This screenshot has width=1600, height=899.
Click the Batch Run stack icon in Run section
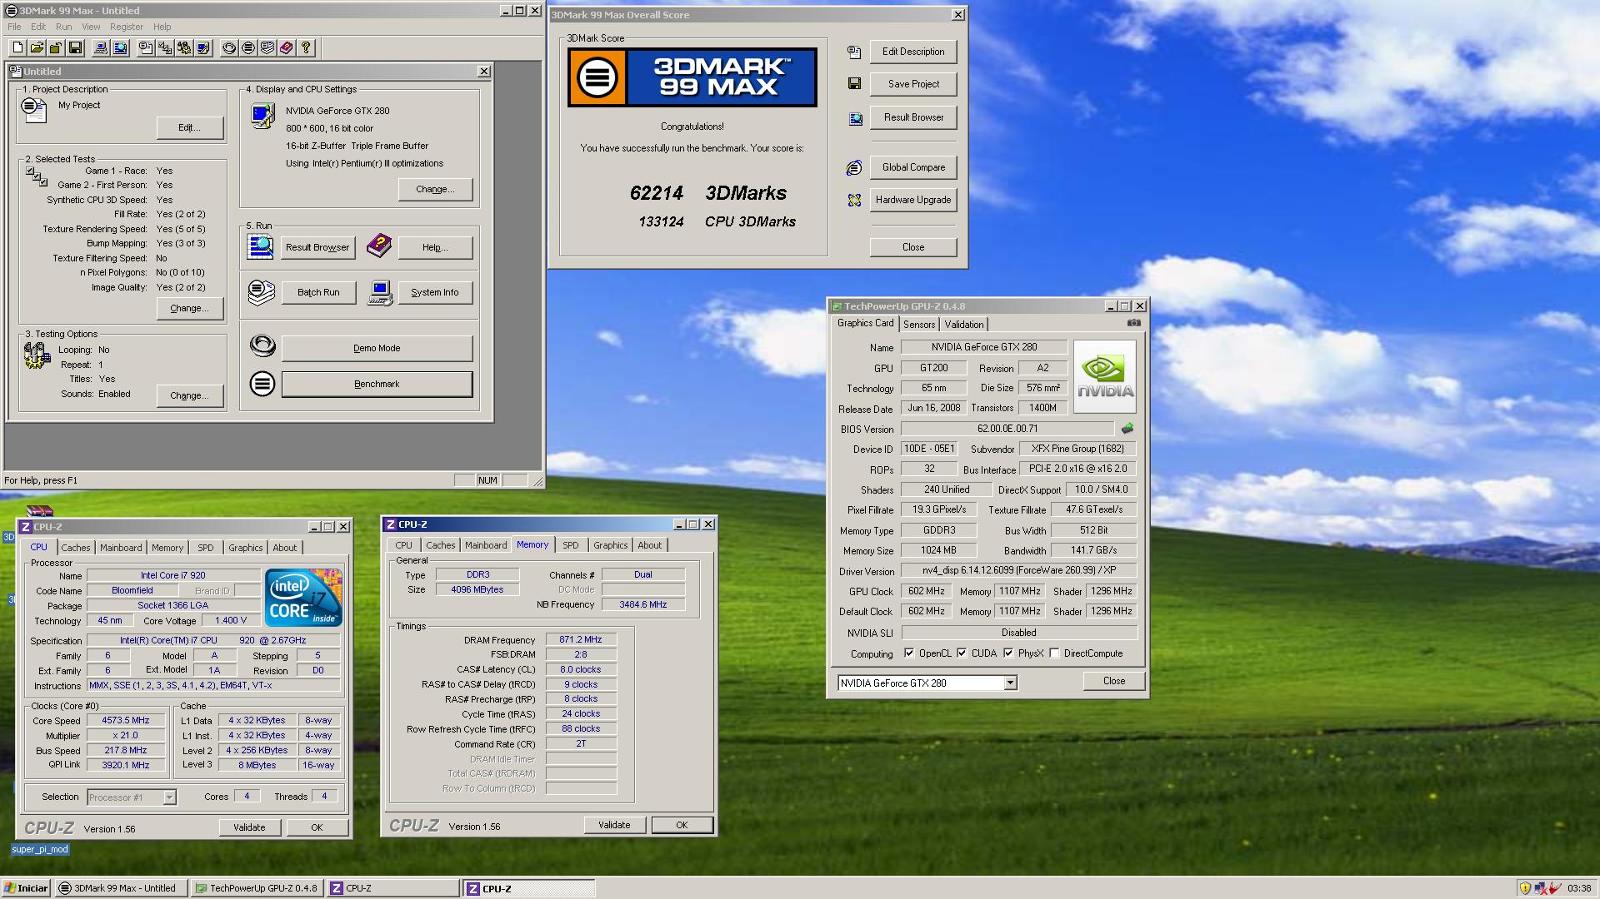tap(261, 292)
